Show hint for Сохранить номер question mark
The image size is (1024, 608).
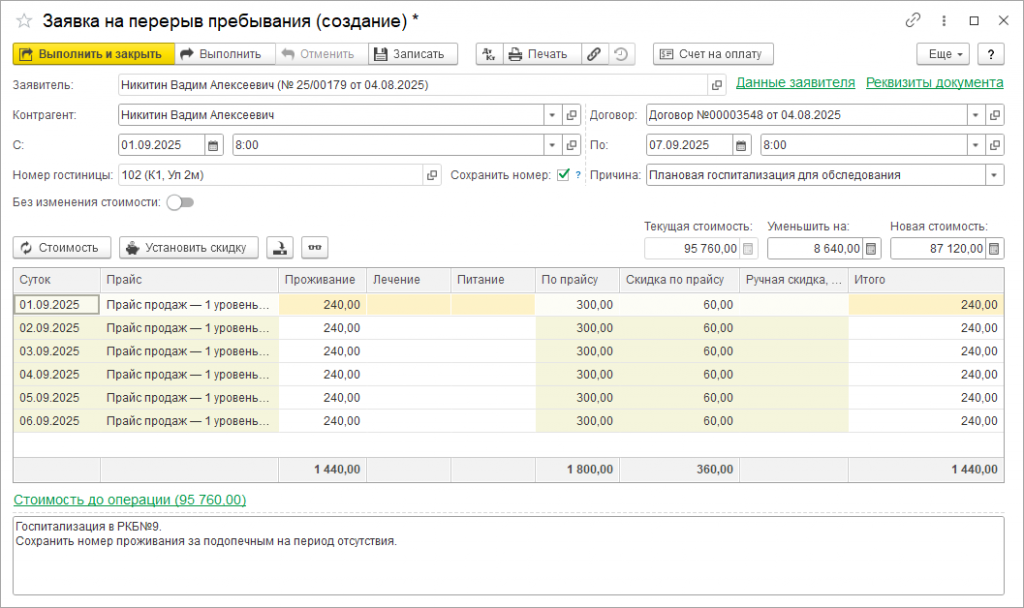578,175
